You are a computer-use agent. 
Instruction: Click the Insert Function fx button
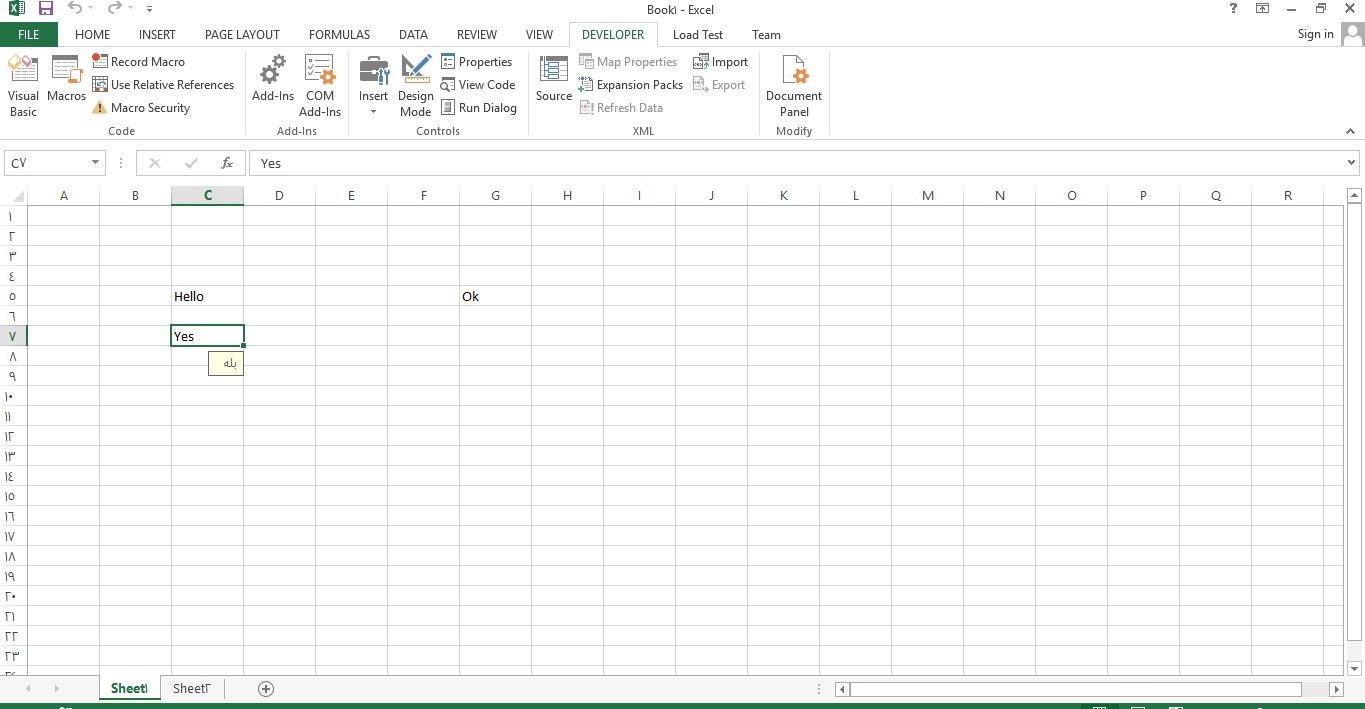227,163
